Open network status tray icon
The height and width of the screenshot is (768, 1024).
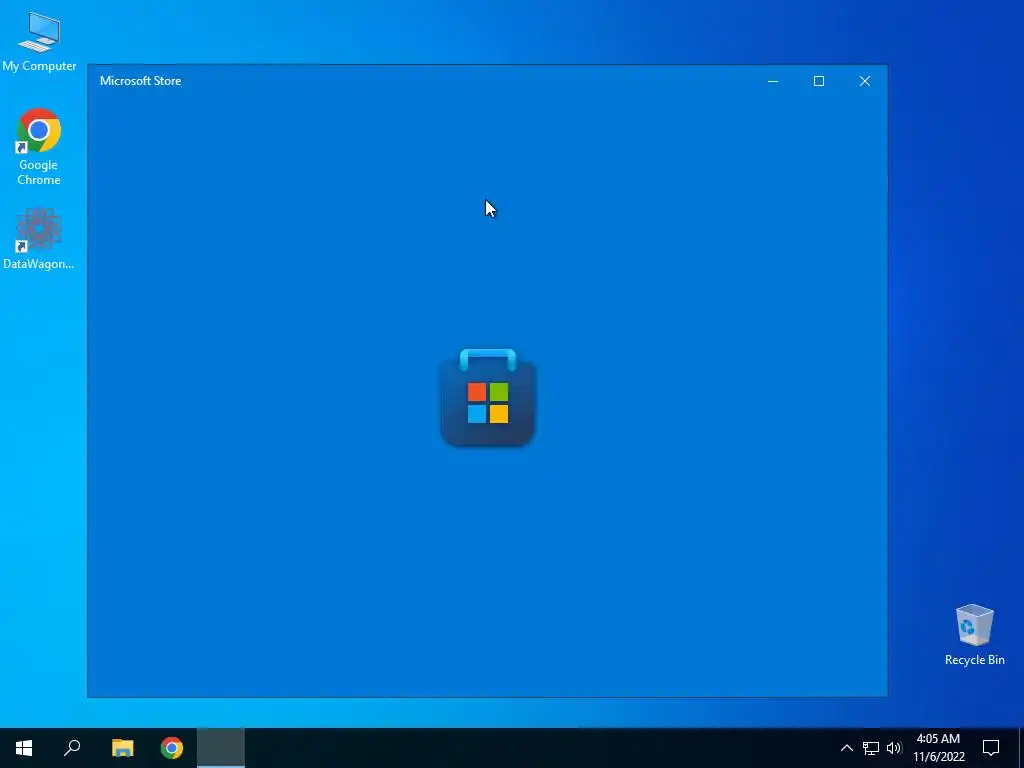point(871,748)
